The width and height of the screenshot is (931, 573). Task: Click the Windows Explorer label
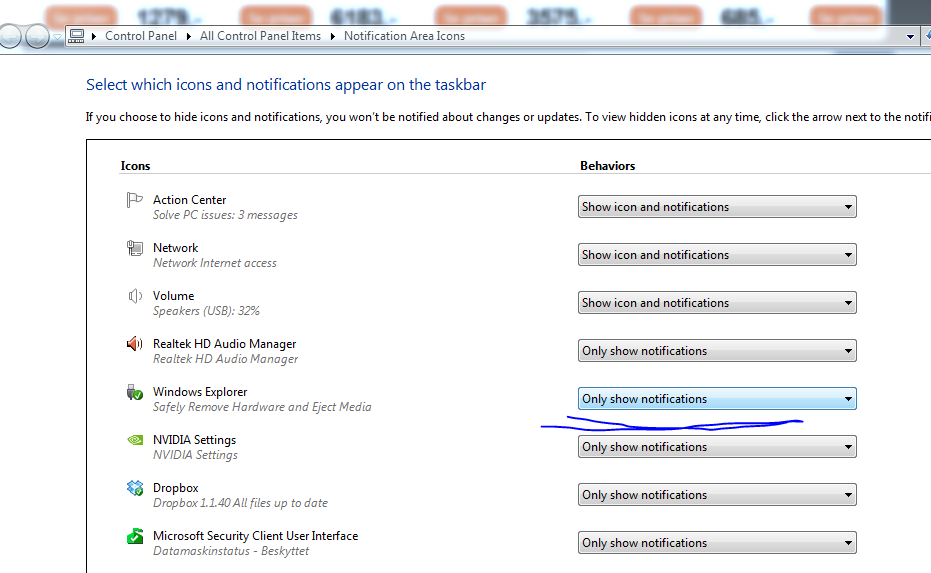tap(200, 392)
